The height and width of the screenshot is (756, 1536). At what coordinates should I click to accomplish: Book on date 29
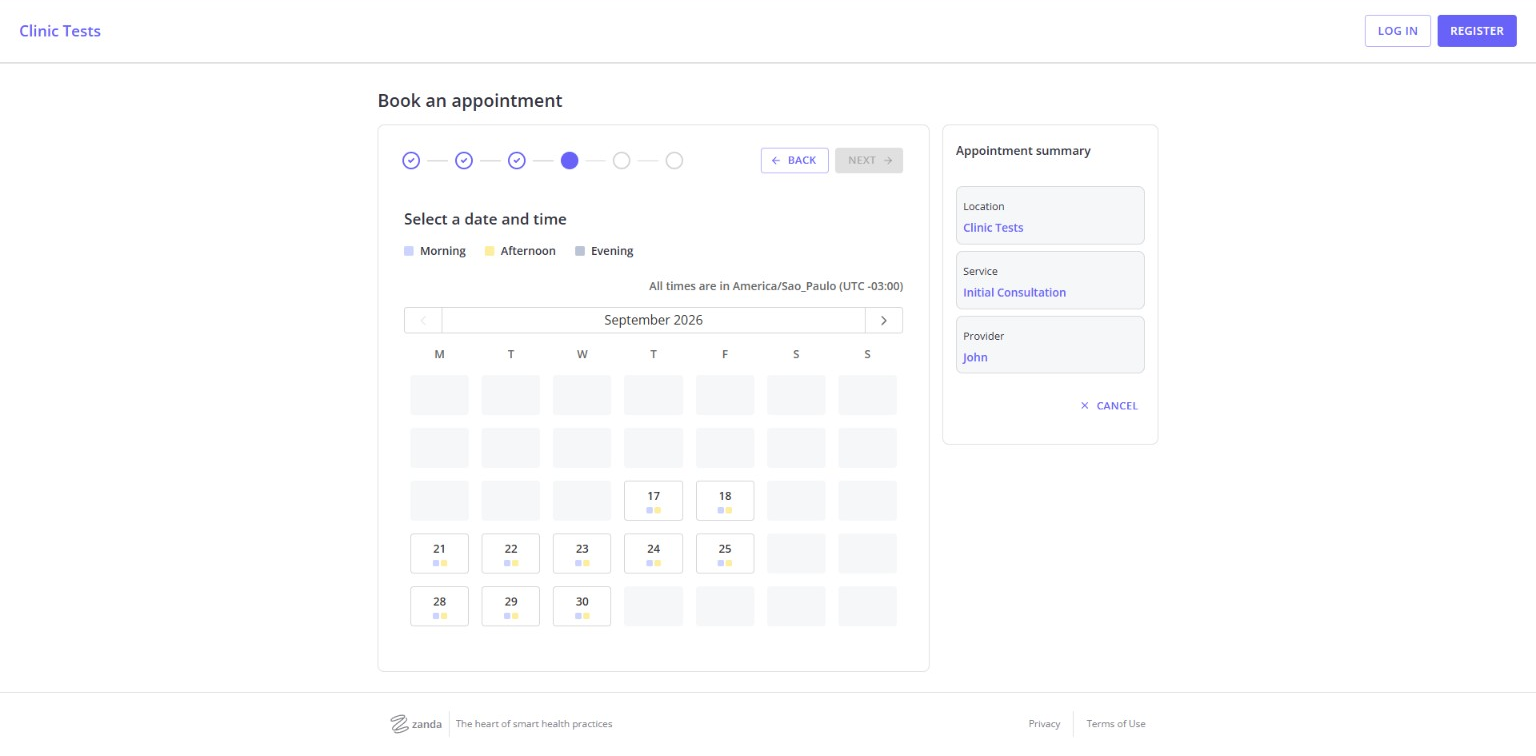click(x=511, y=607)
